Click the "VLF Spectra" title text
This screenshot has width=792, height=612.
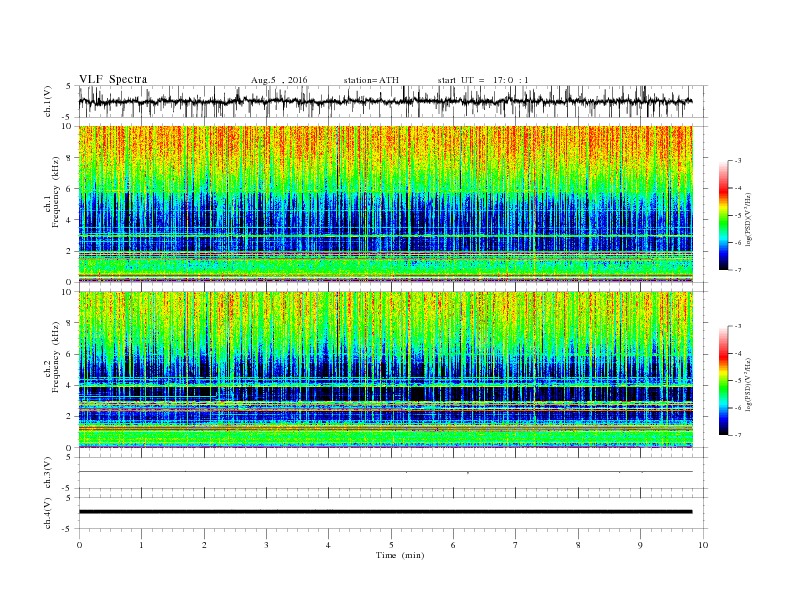pos(113,79)
